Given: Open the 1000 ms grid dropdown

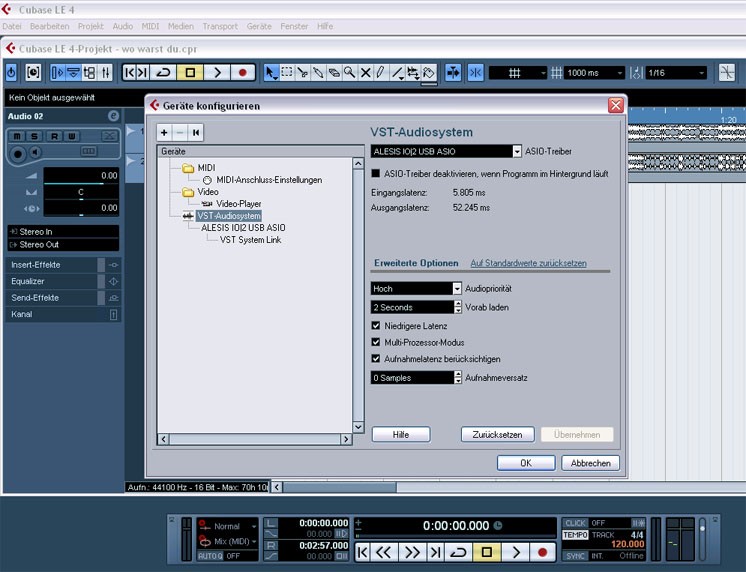Looking at the screenshot, I should point(594,73).
